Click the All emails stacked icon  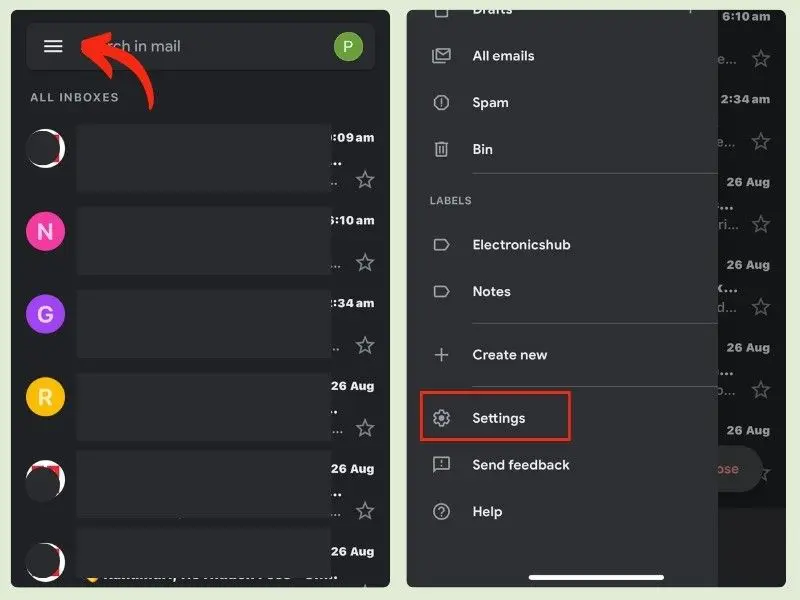coord(441,56)
